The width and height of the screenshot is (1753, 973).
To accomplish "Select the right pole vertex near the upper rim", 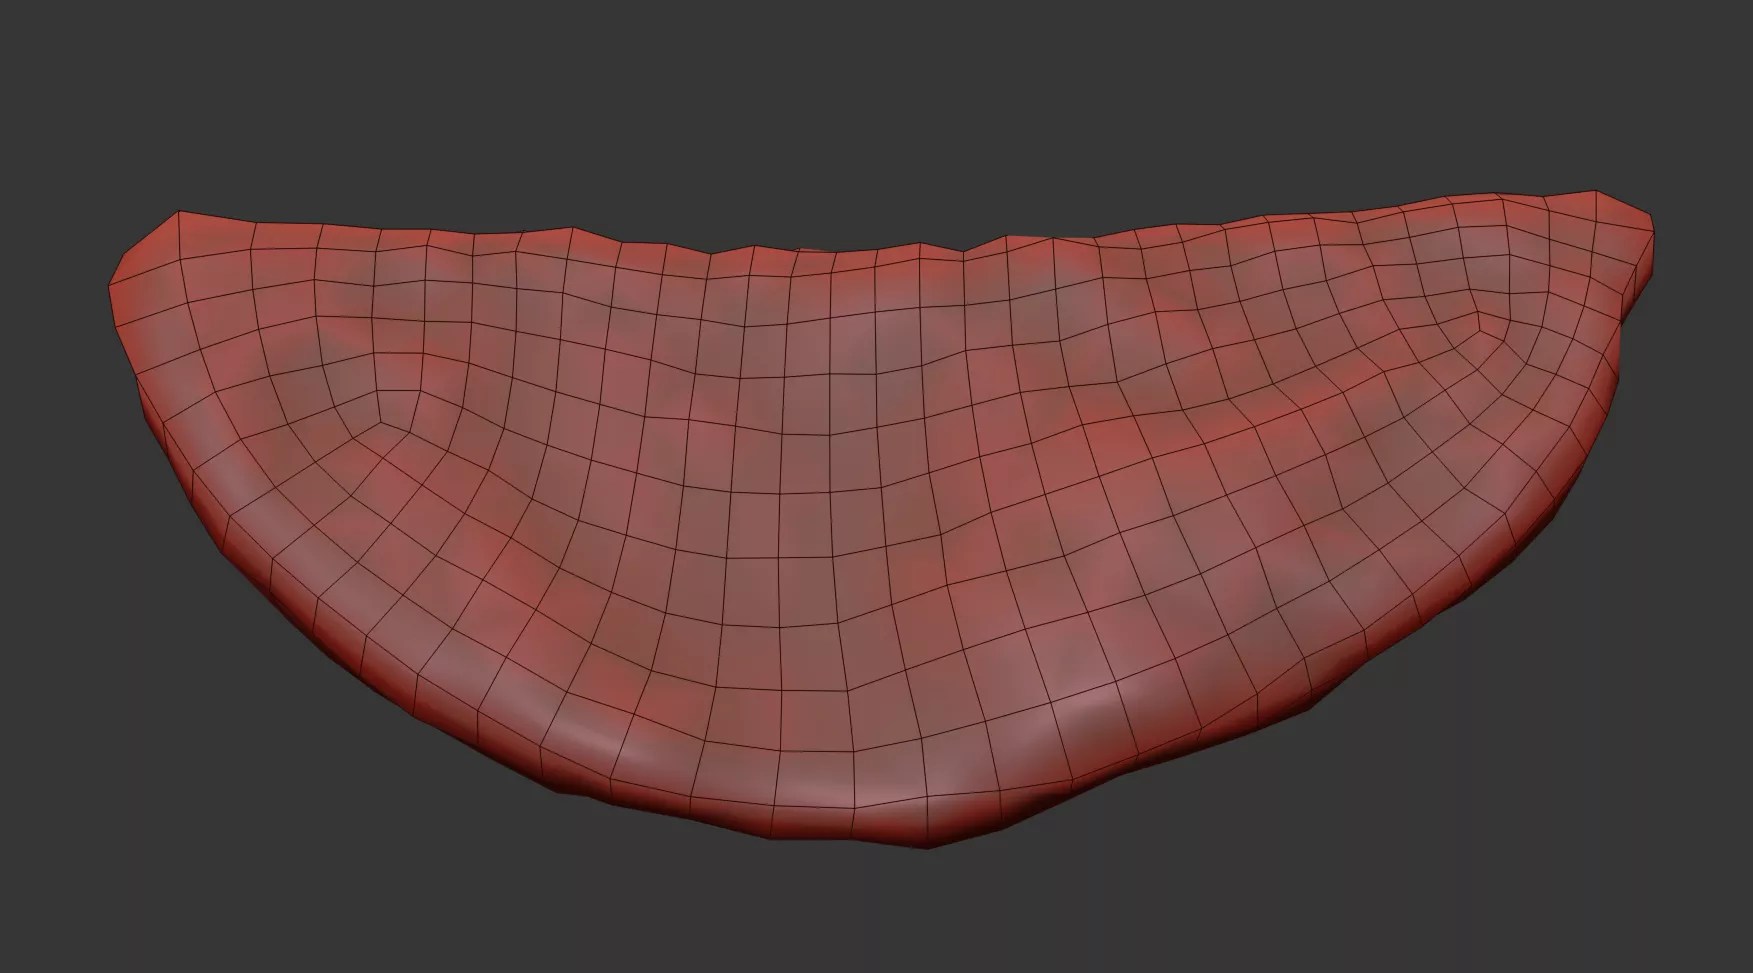I will tap(1478, 317).
